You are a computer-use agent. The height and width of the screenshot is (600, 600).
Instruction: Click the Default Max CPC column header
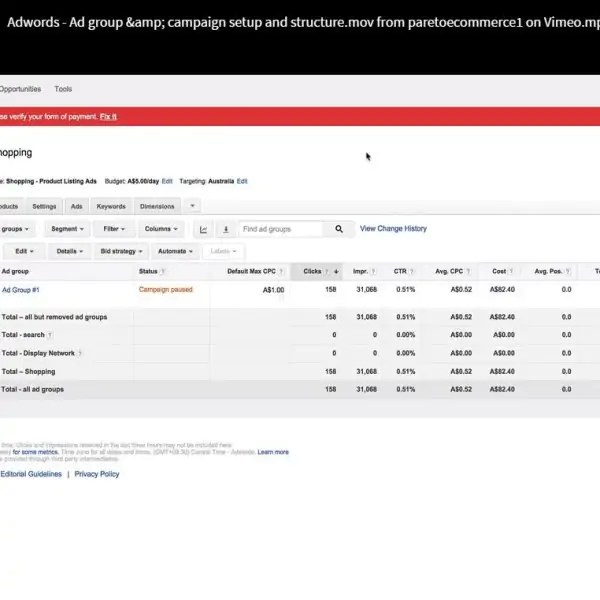[x=251, y=271]
